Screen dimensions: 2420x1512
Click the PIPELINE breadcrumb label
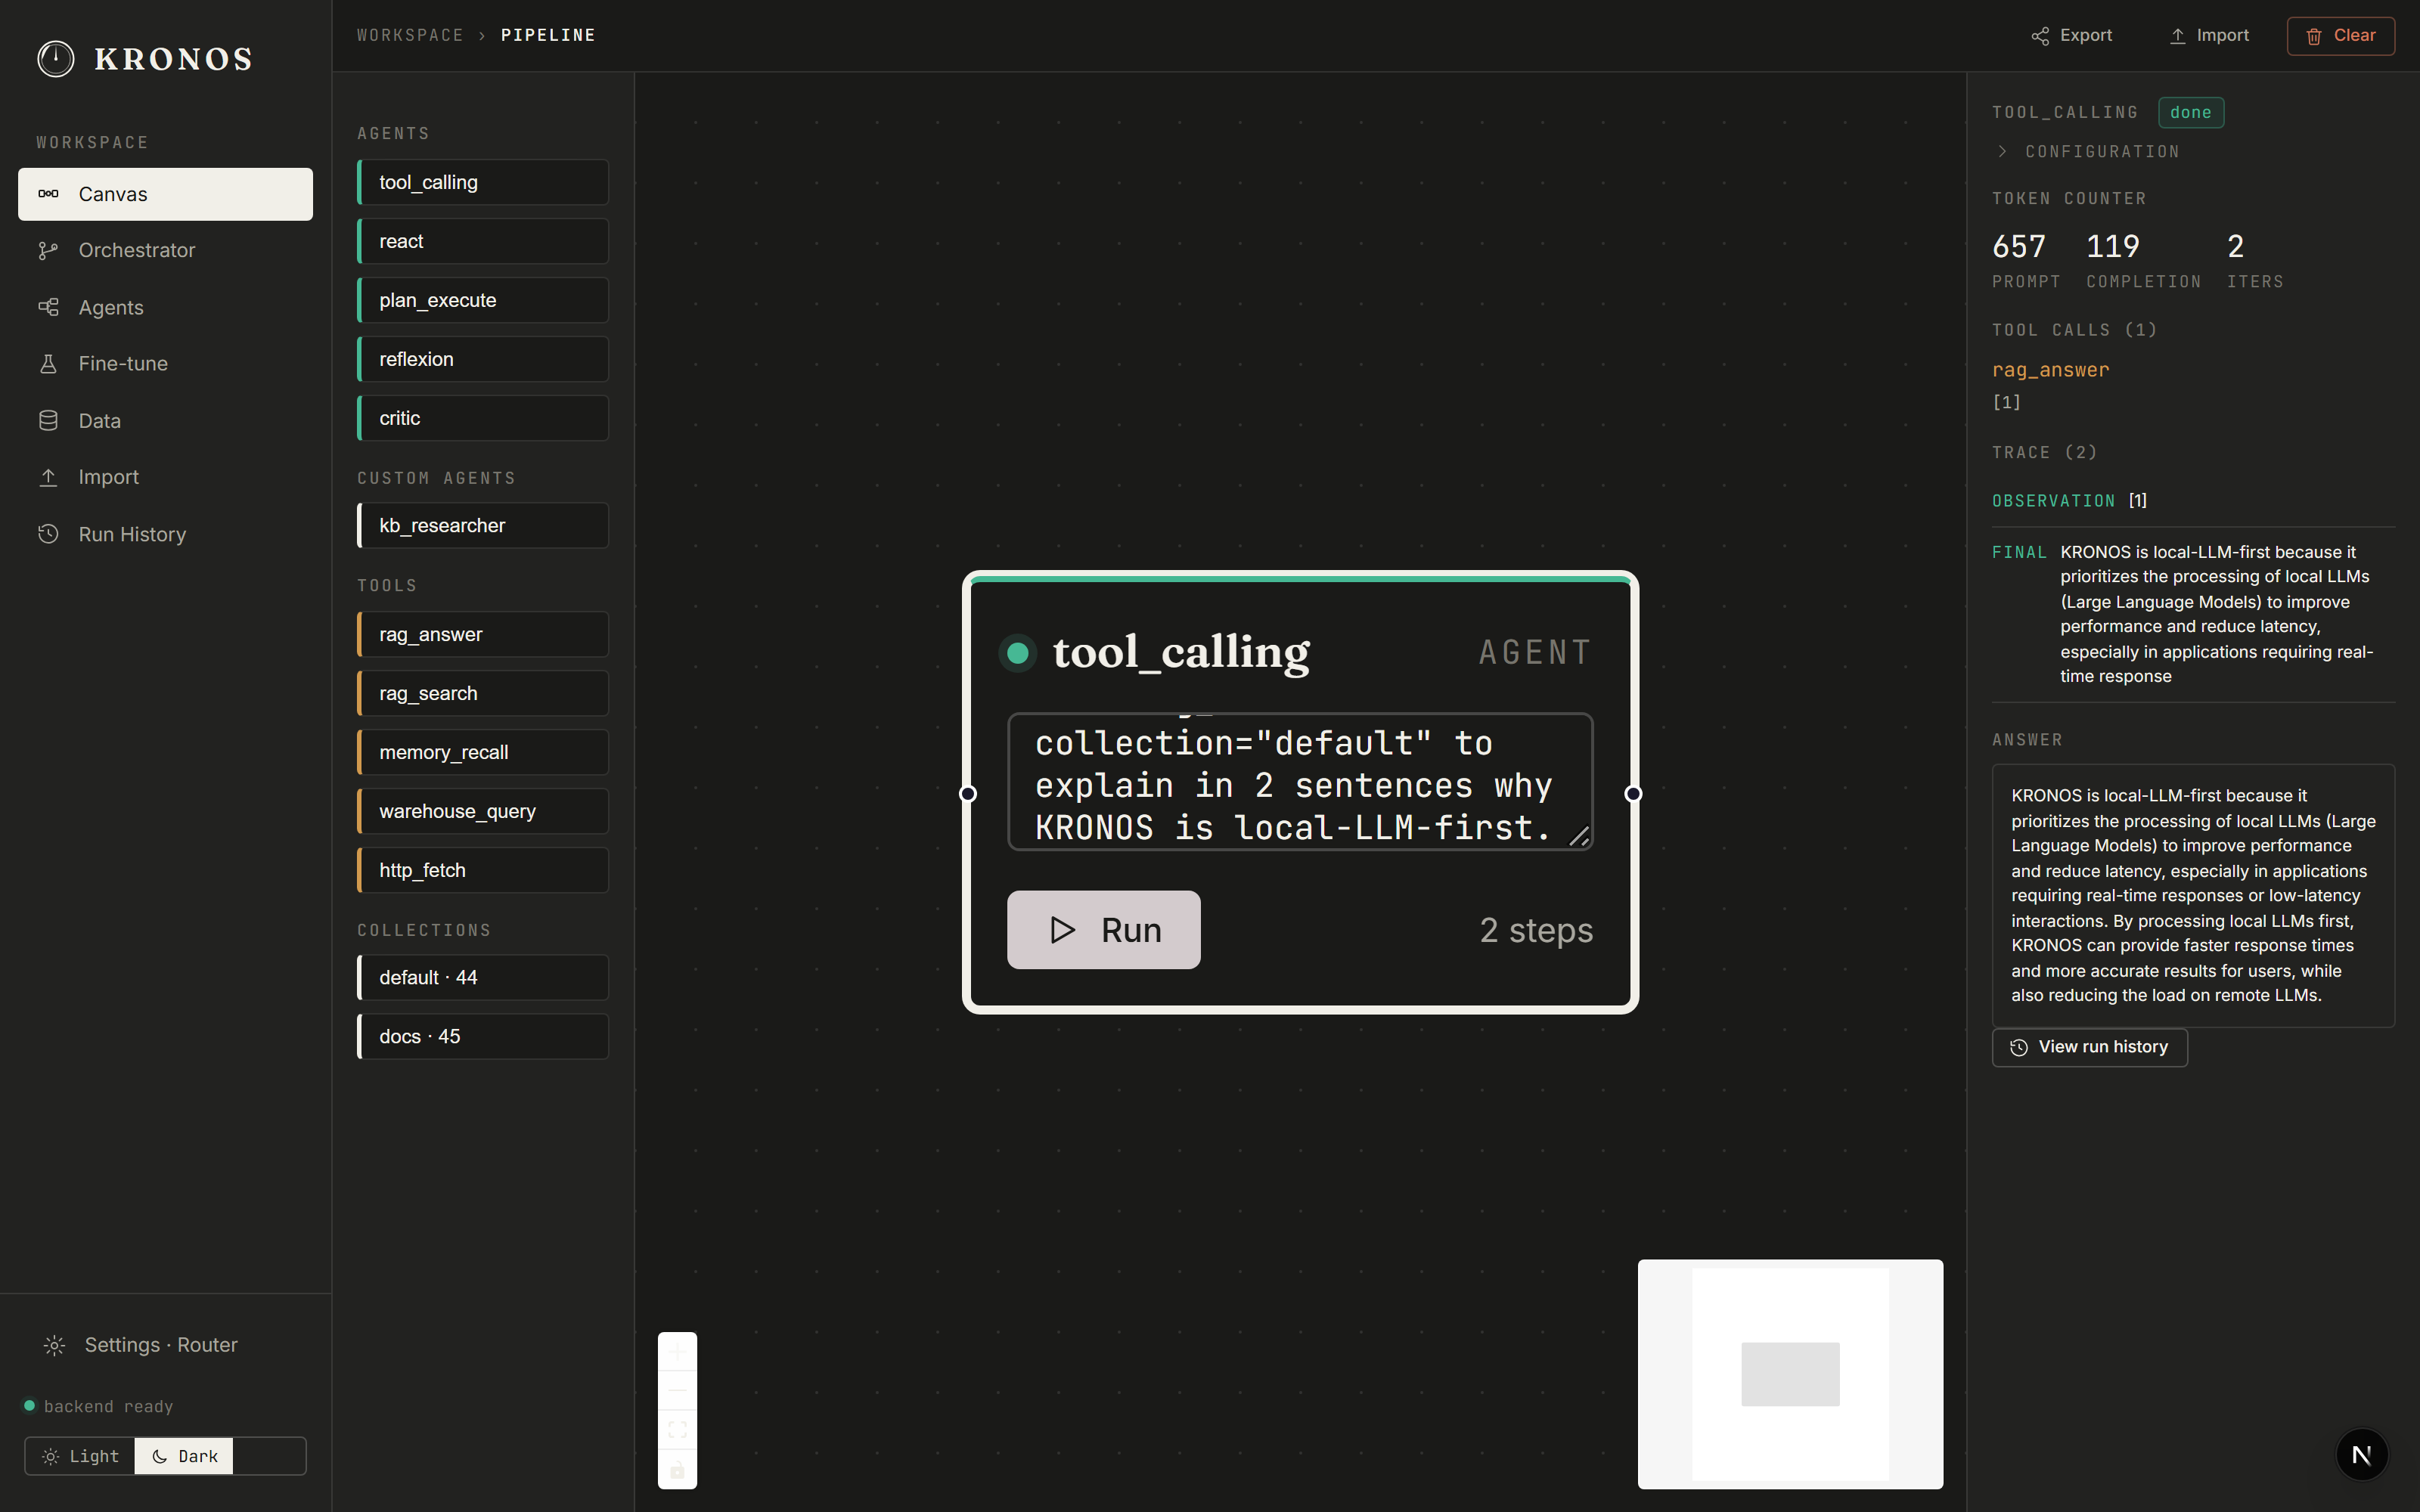pos(548,35)
